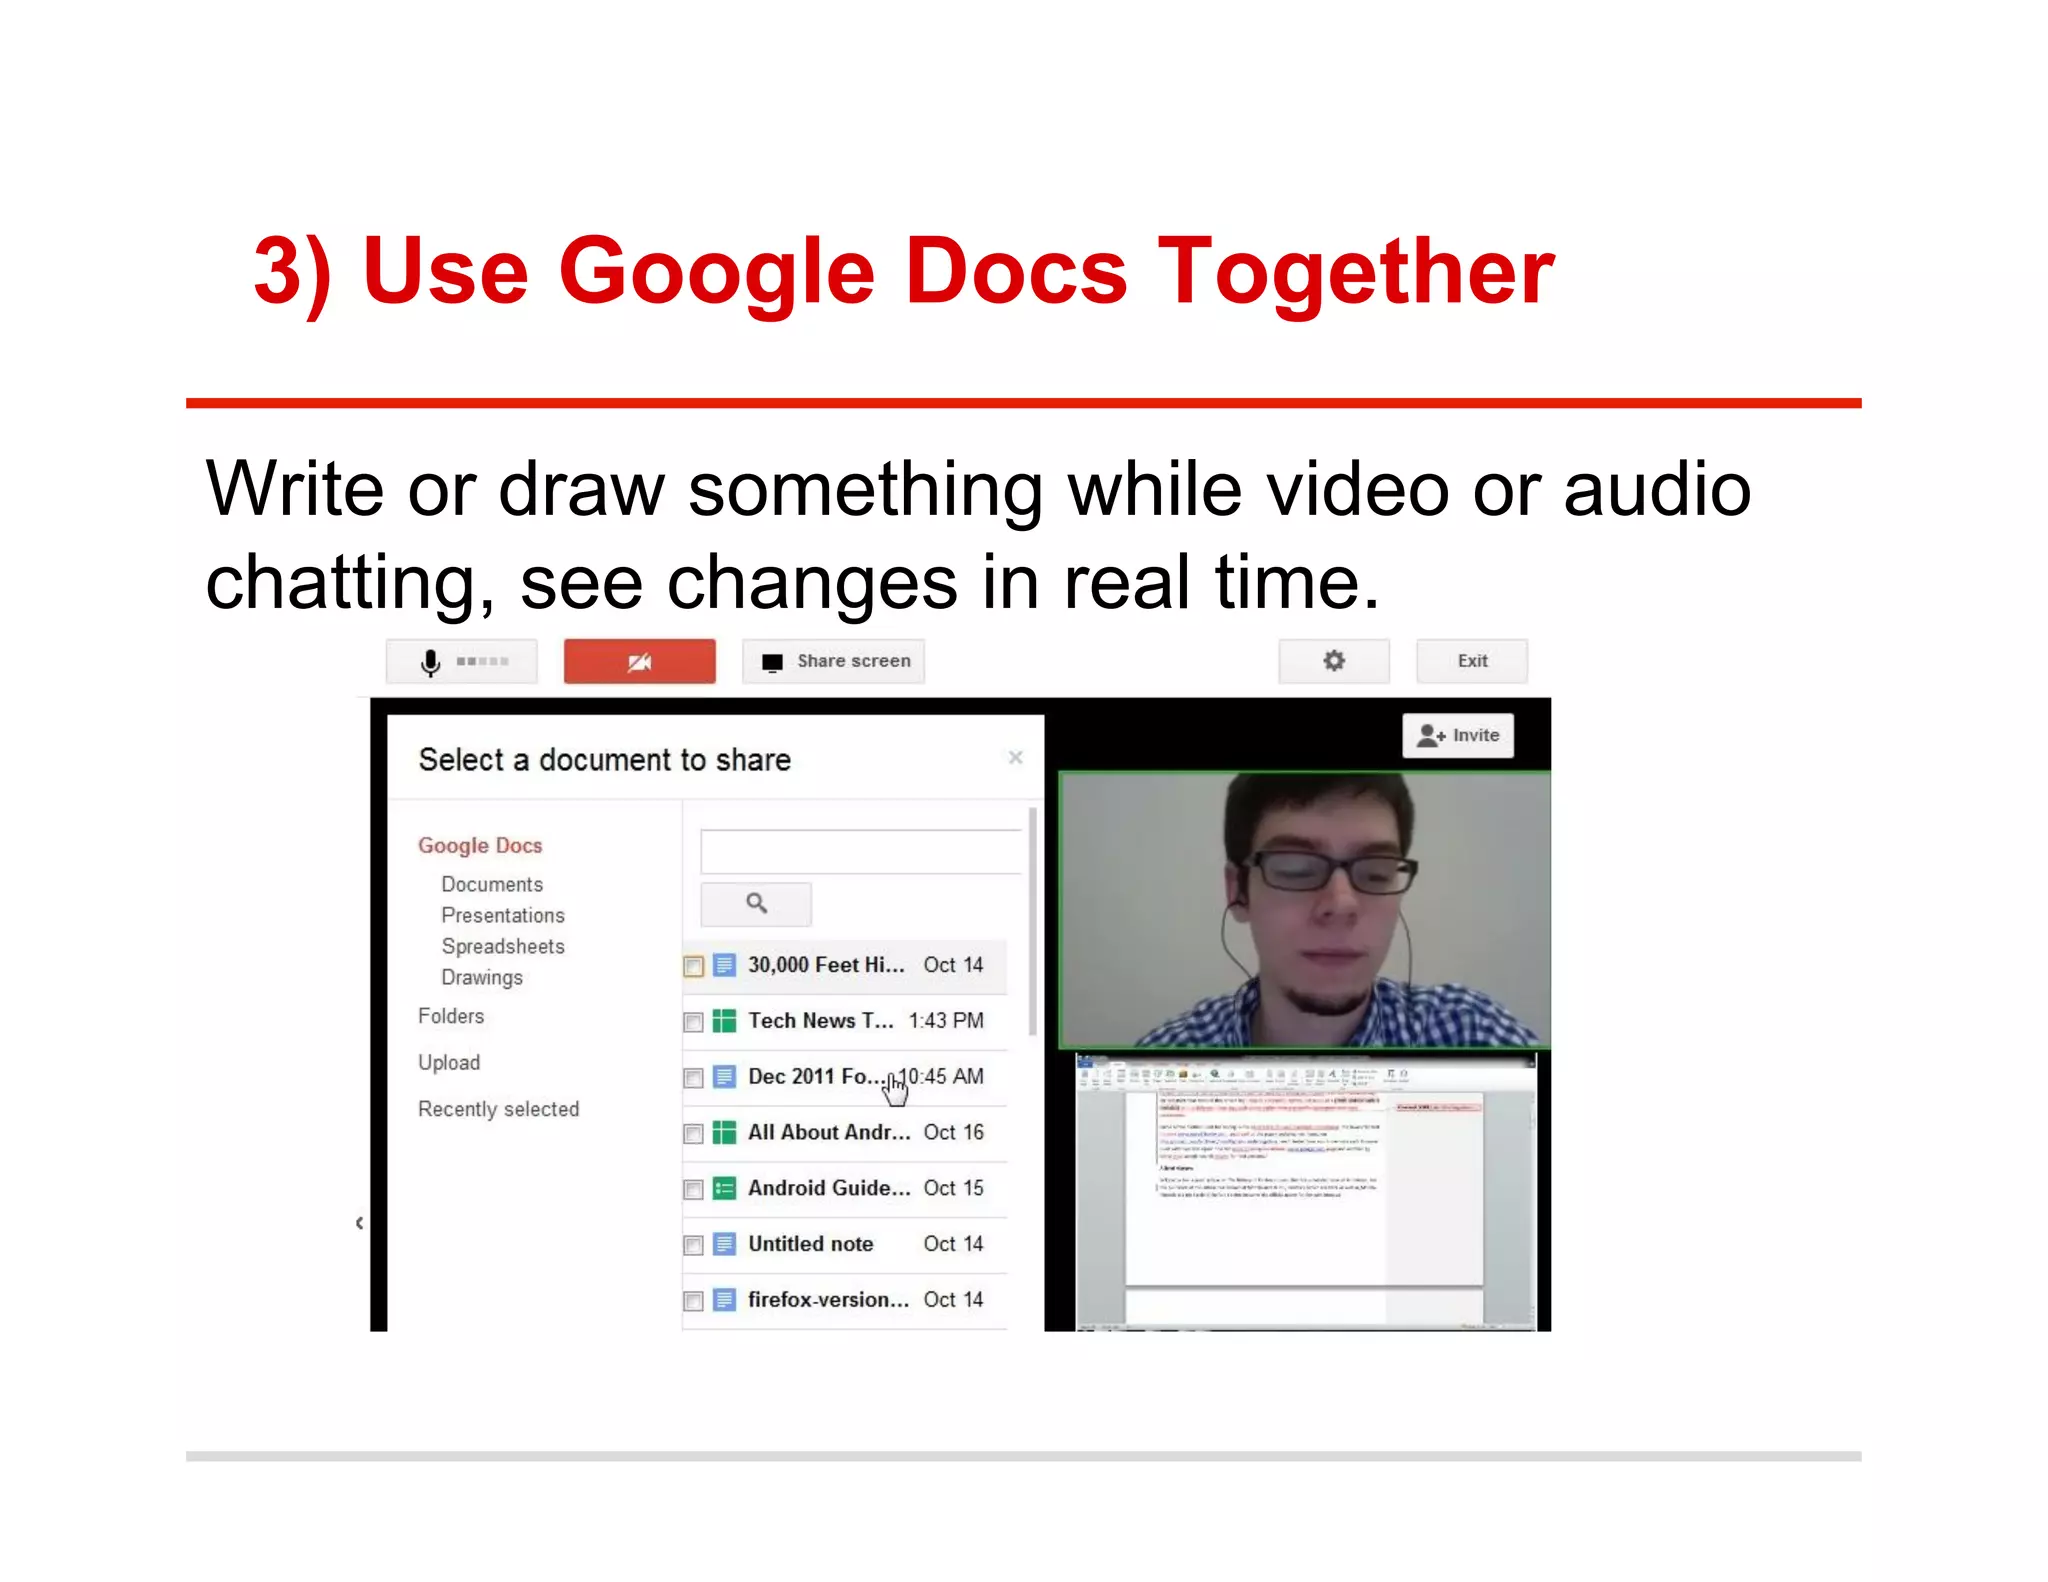The height and width of the screenshot is (1582, 2048).
Task: Select the Untitled note file name
Action: [811, 1244]
